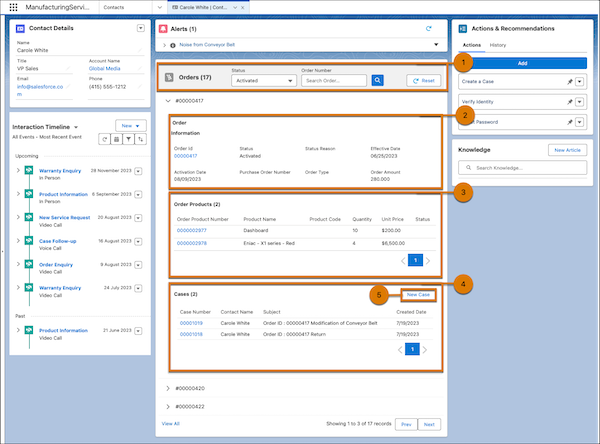Viewport: 600px width, 444px height.
Task: Click the Next records button
Action: pos(429,424)
